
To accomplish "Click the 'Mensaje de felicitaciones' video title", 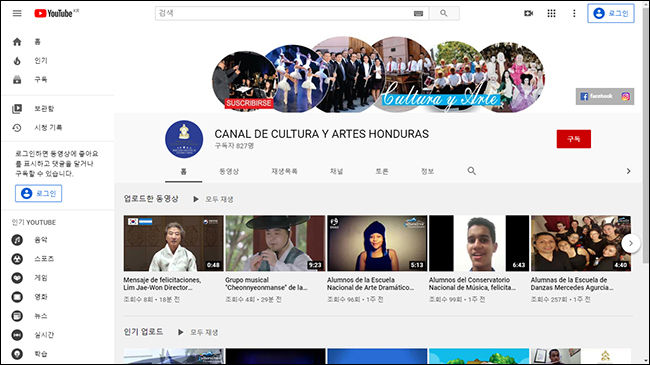I will [x=162, y=284].
